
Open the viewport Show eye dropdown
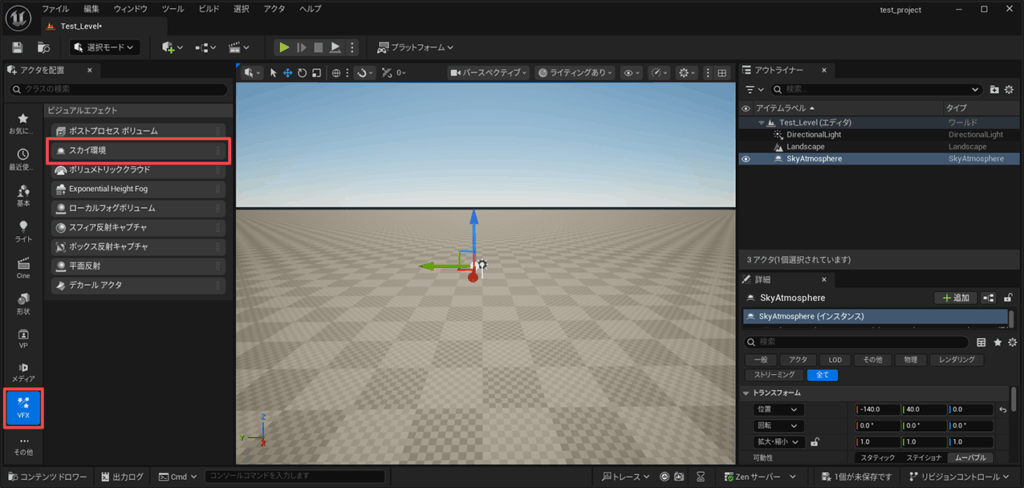point(631,73)
